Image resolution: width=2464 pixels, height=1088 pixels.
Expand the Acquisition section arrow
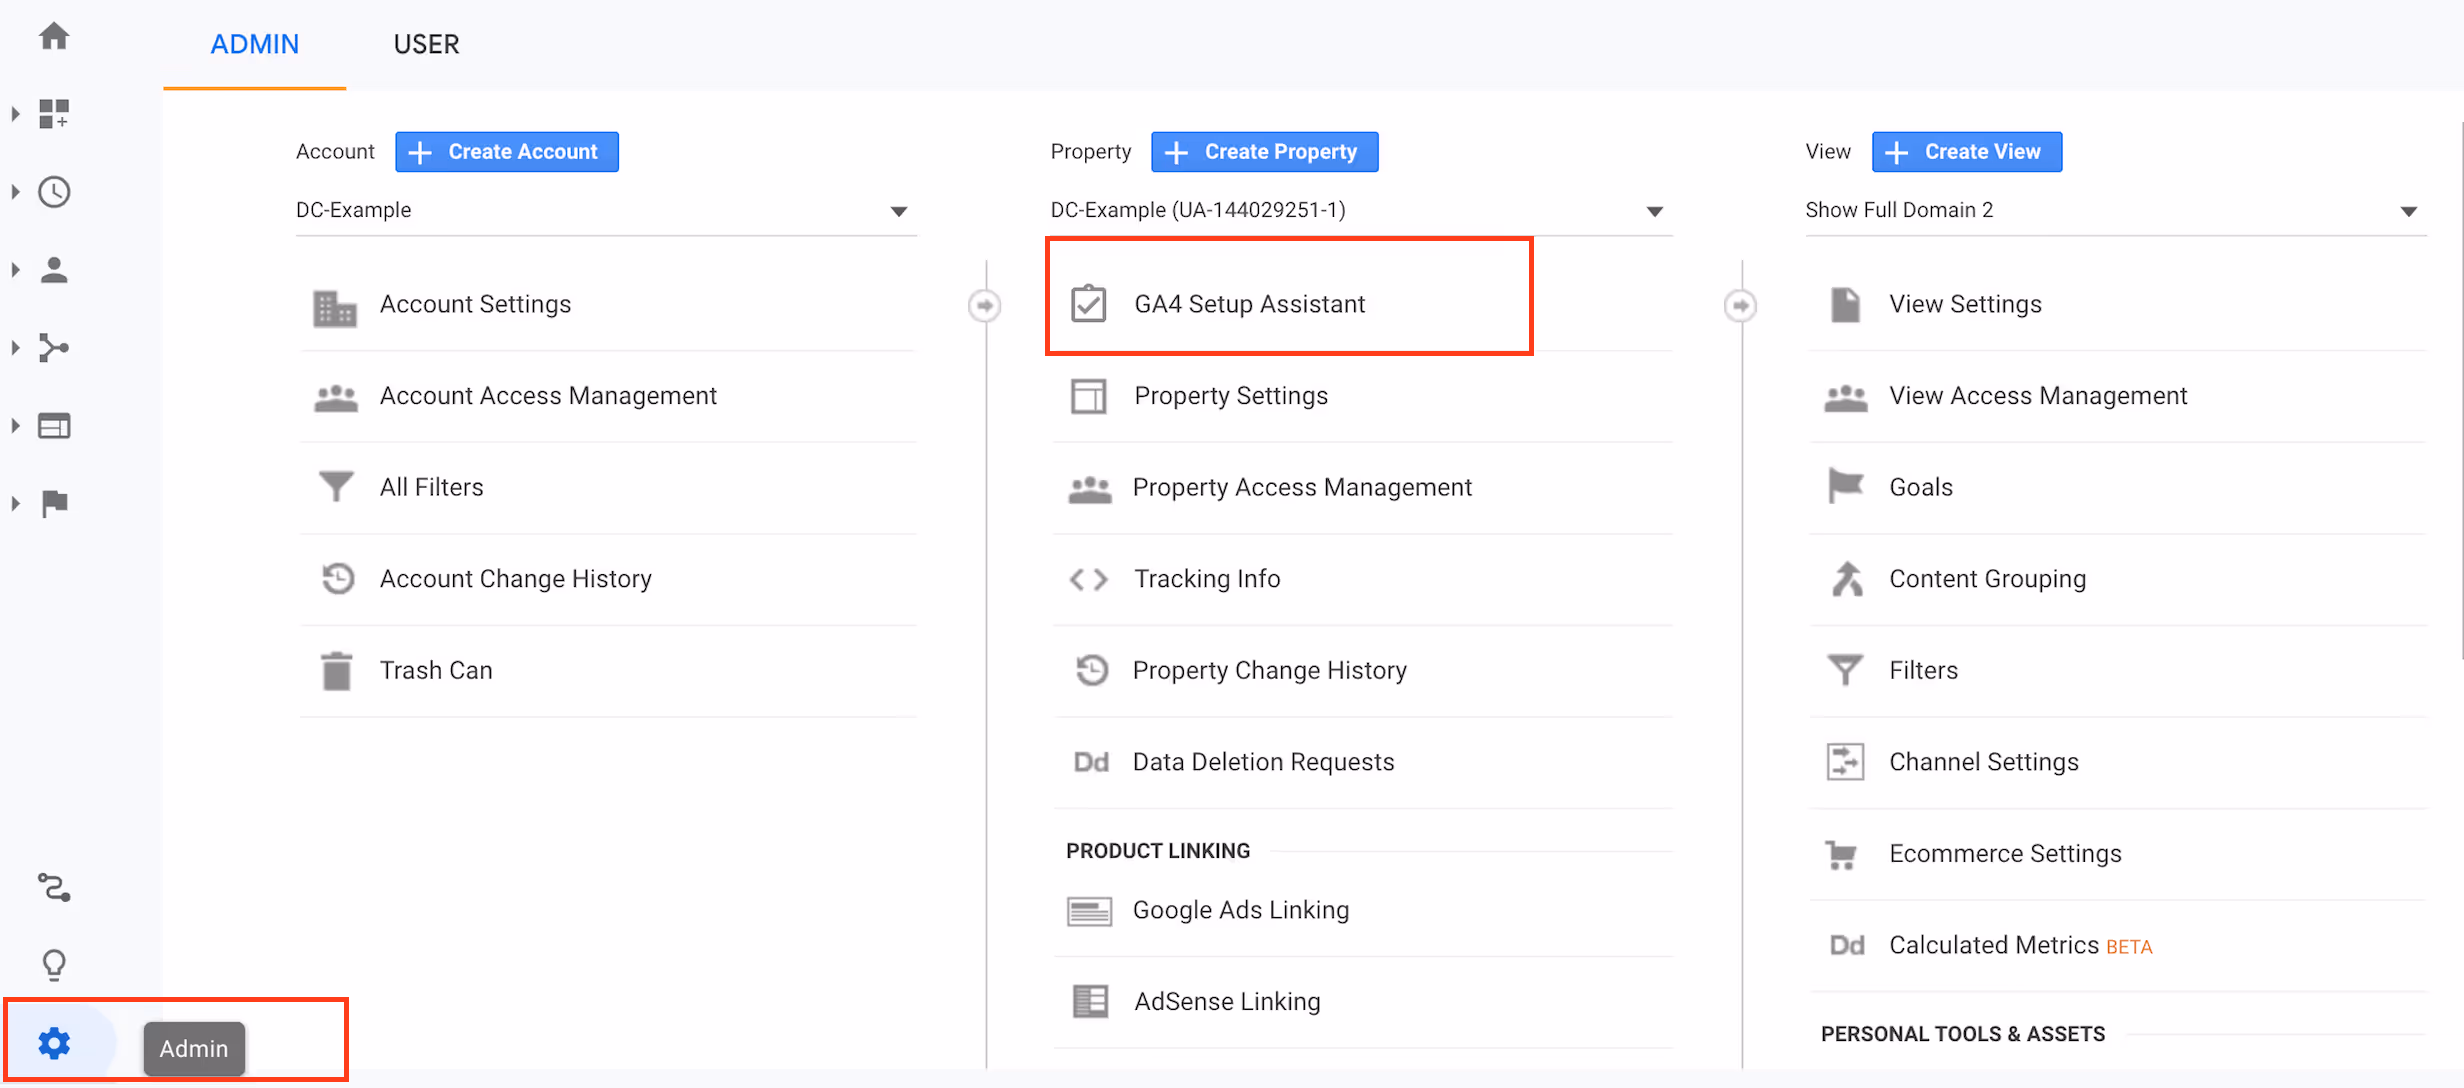point(15,348)
